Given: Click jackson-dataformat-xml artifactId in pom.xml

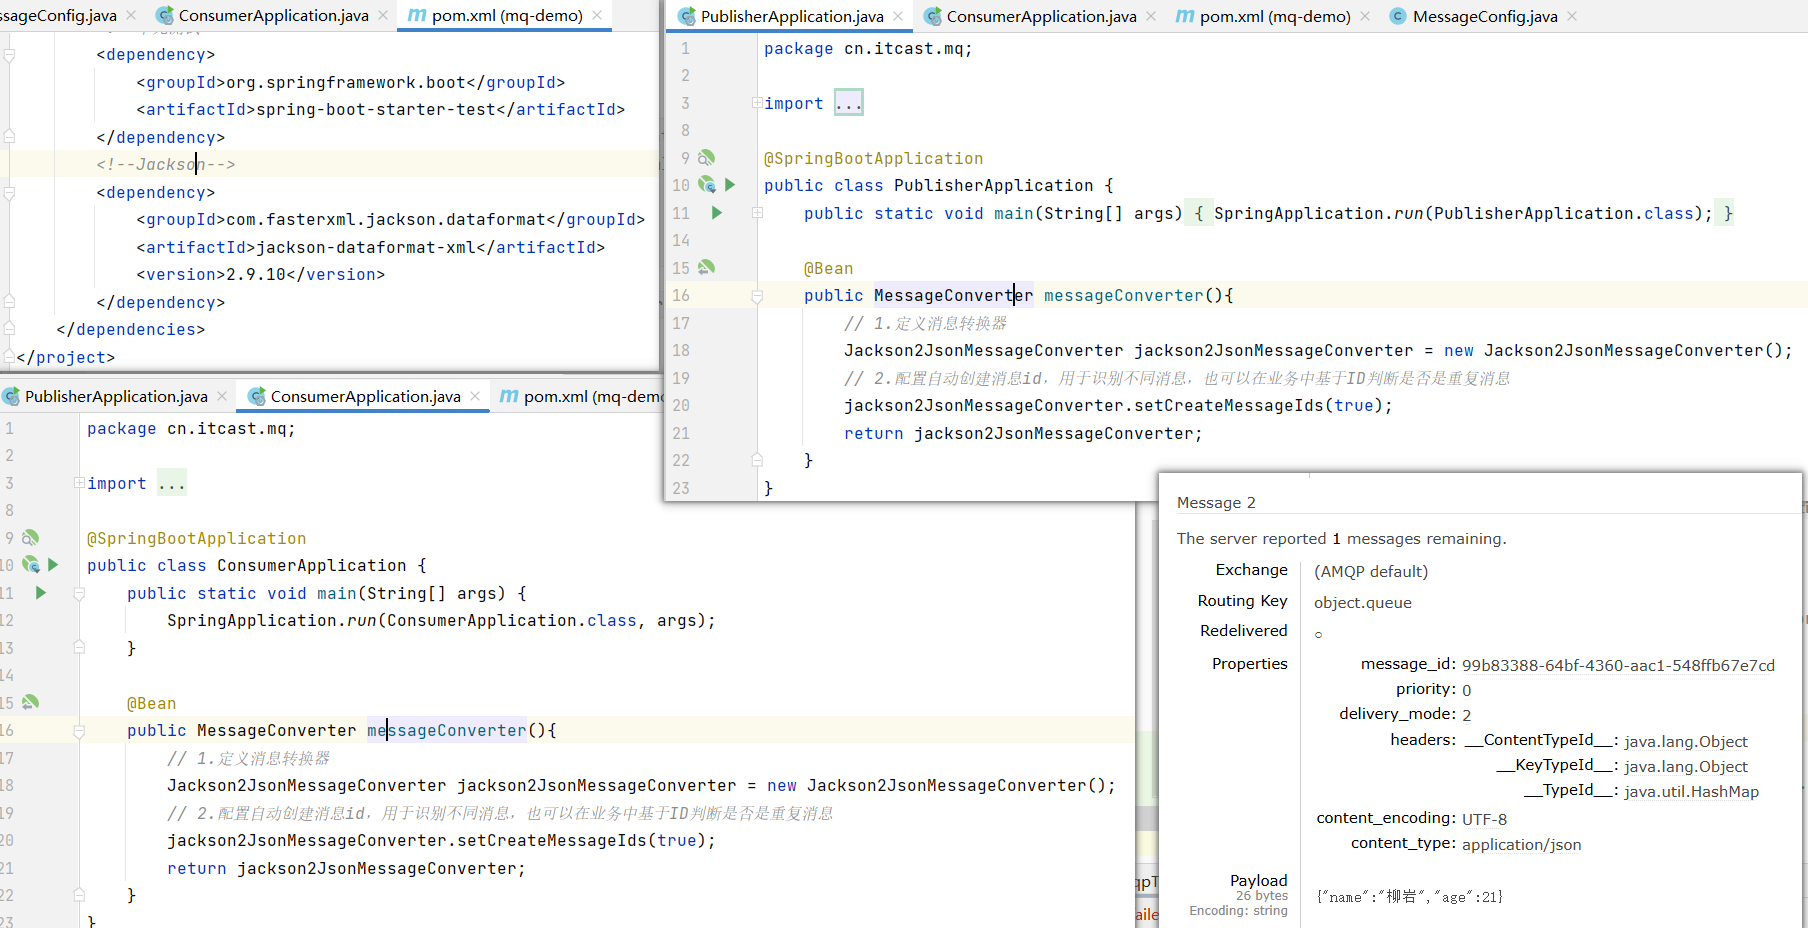Looking at the screenshot, I should point(366,247).
